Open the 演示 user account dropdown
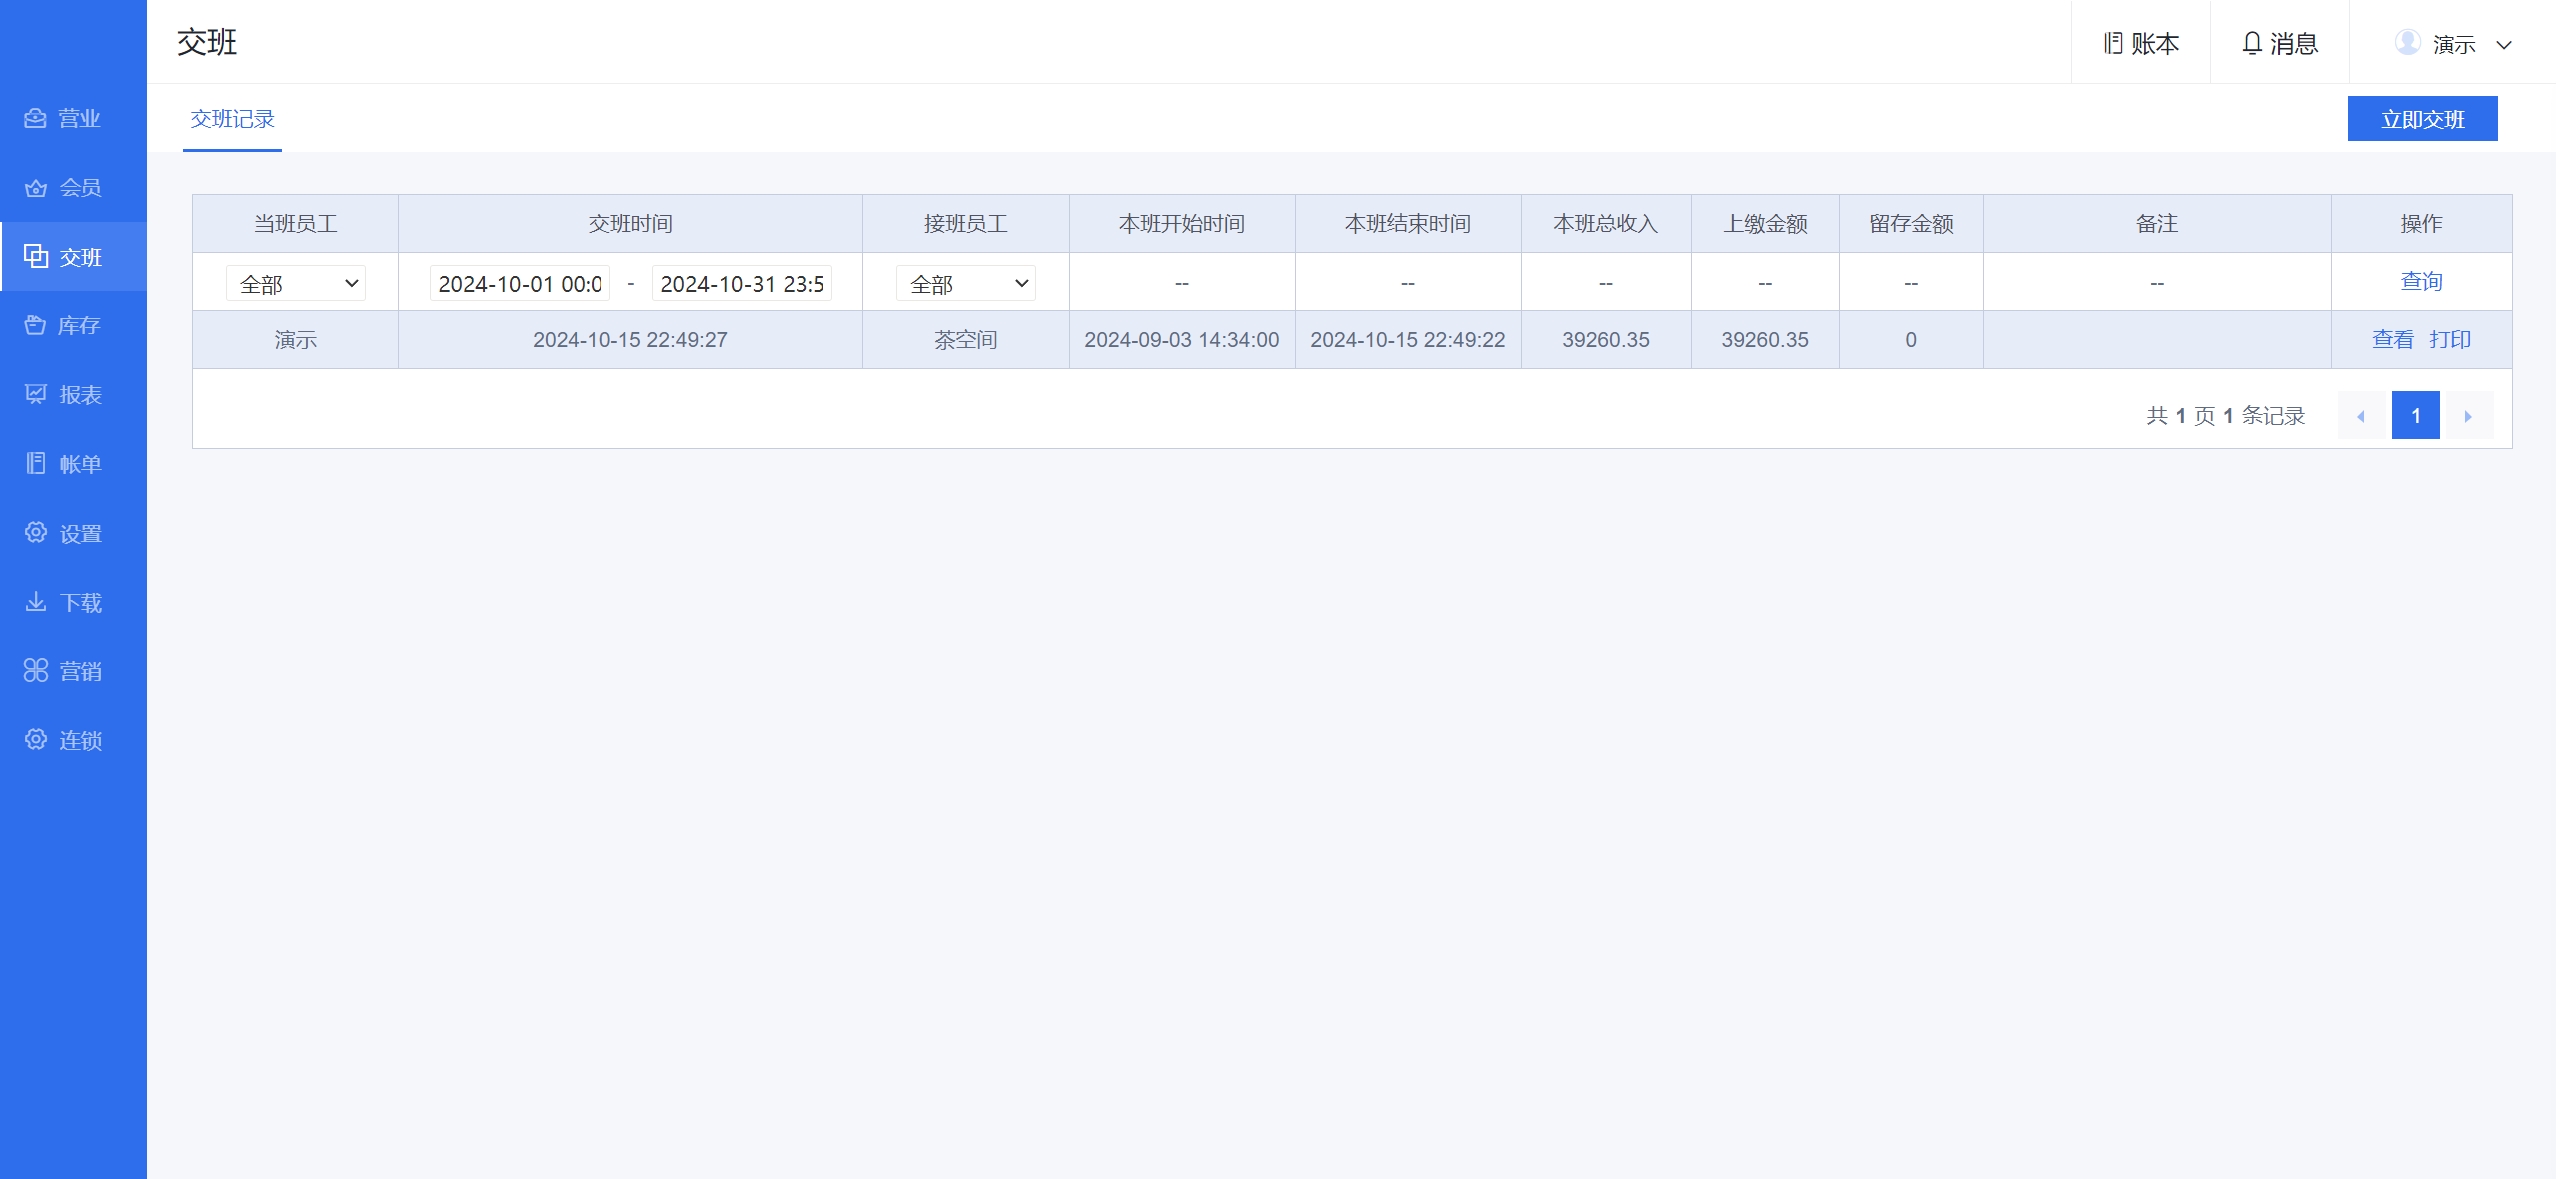 [x=2453, y=44]
